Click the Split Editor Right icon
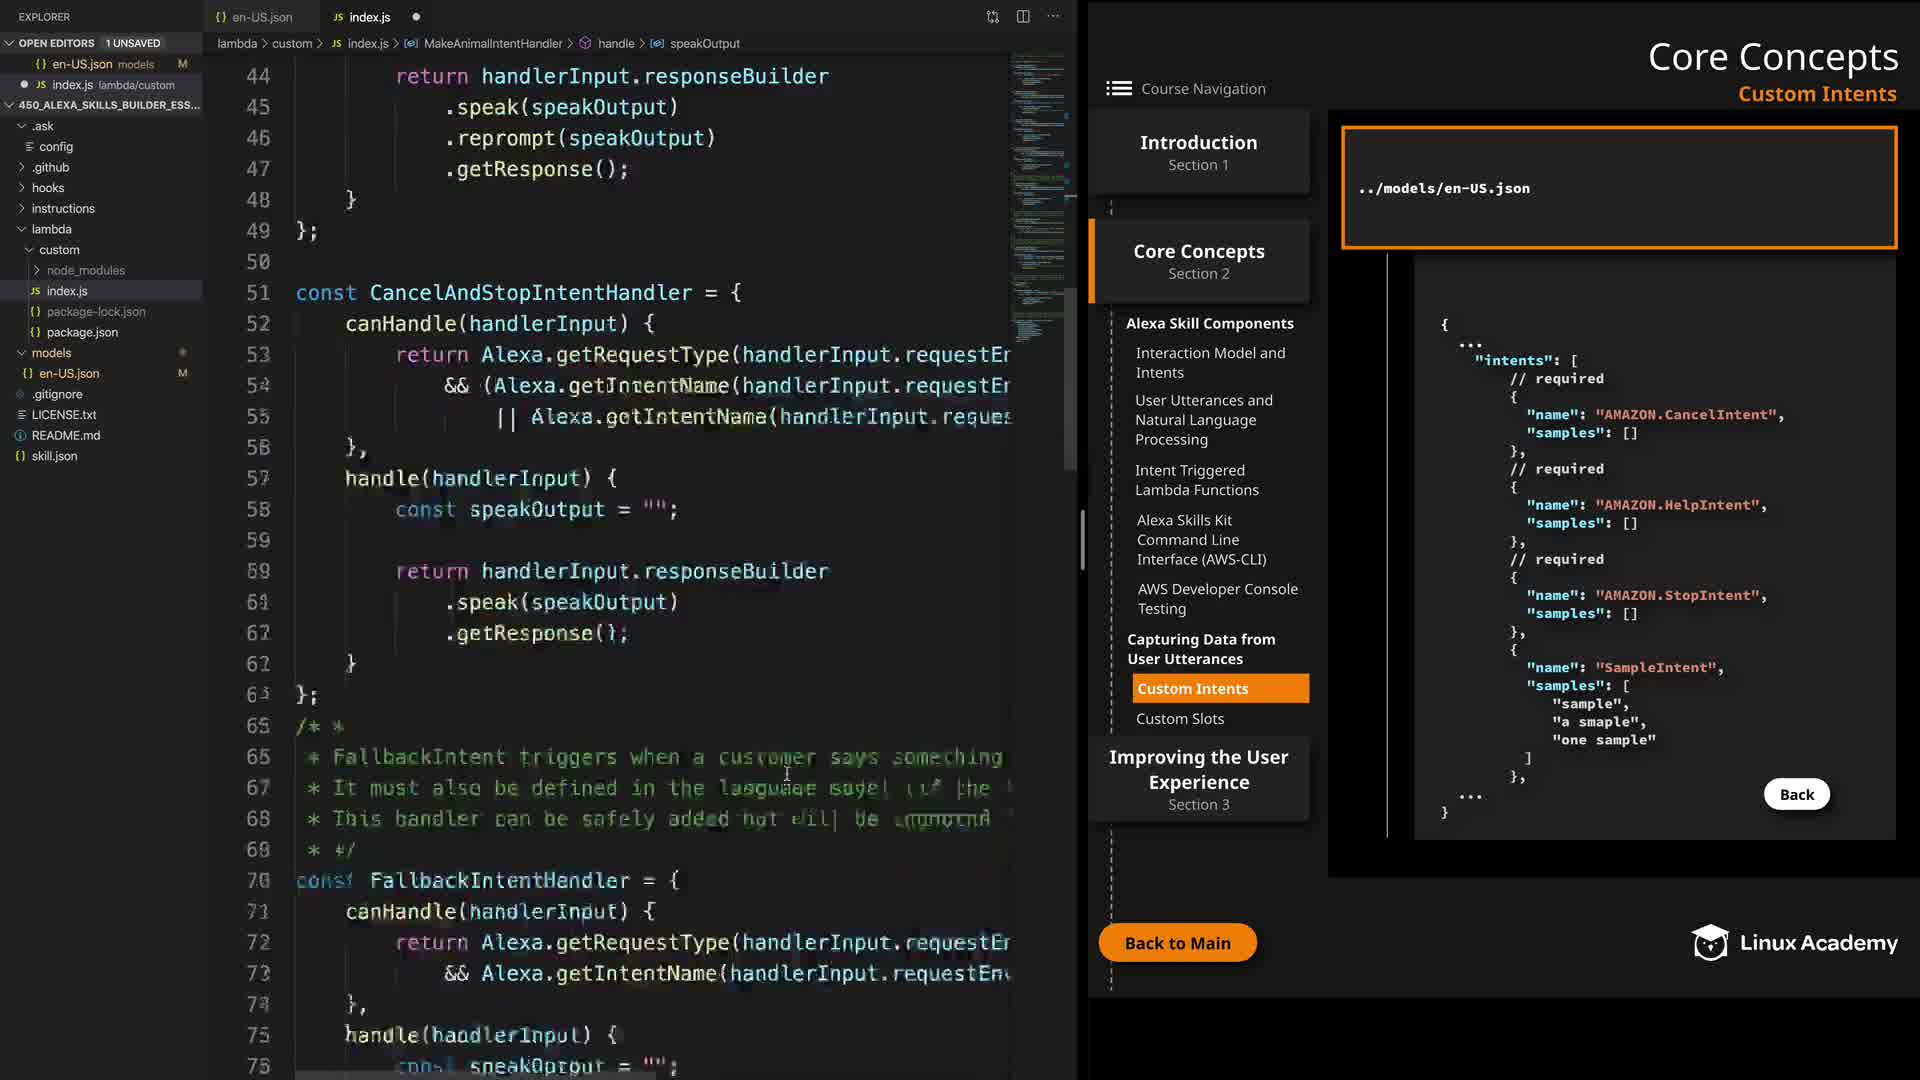1920x1080 pixels. pos(1023,17)
